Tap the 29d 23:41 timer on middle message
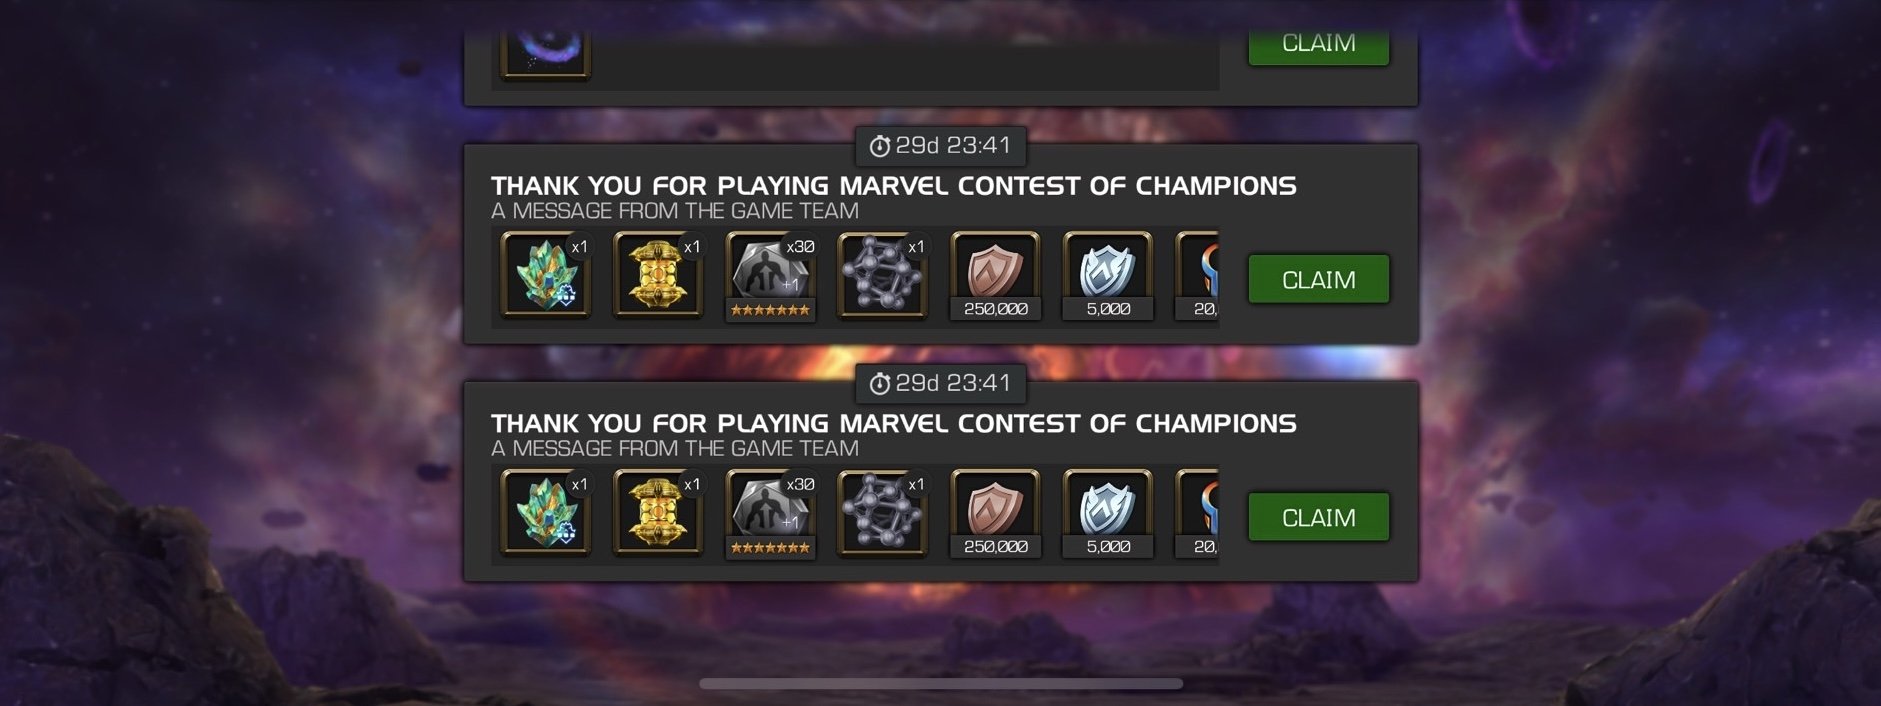The width and height of the screenshot is (1881, 706). (940, 146)
